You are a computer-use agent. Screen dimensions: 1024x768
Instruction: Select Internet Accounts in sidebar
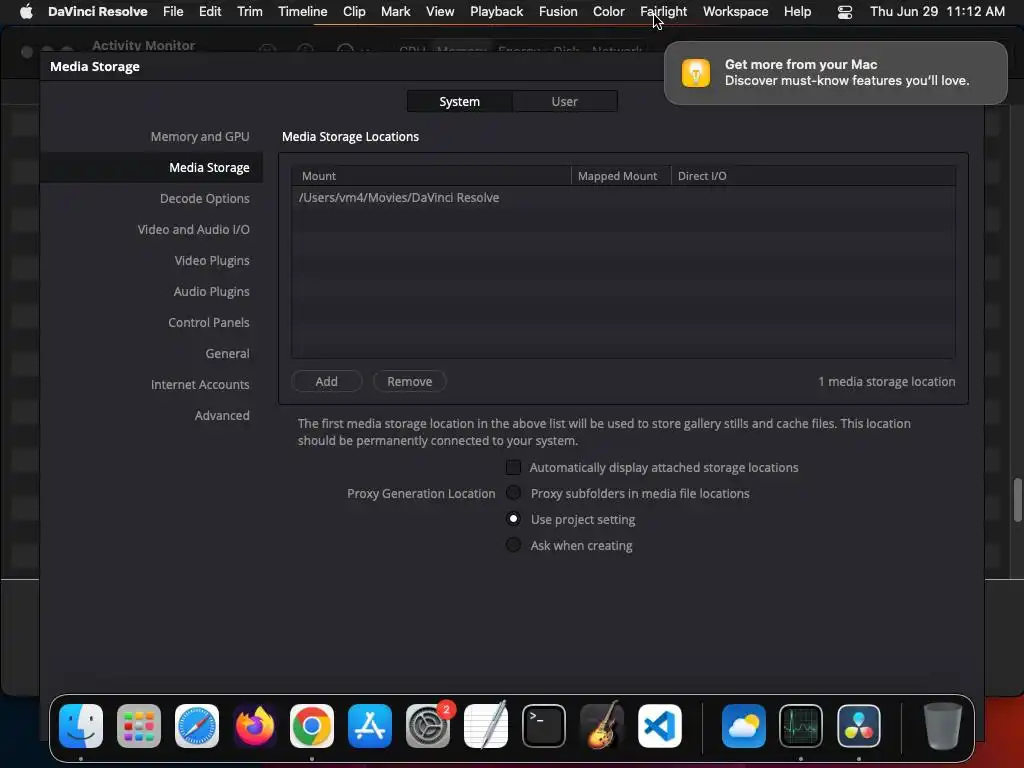point(200,385)
